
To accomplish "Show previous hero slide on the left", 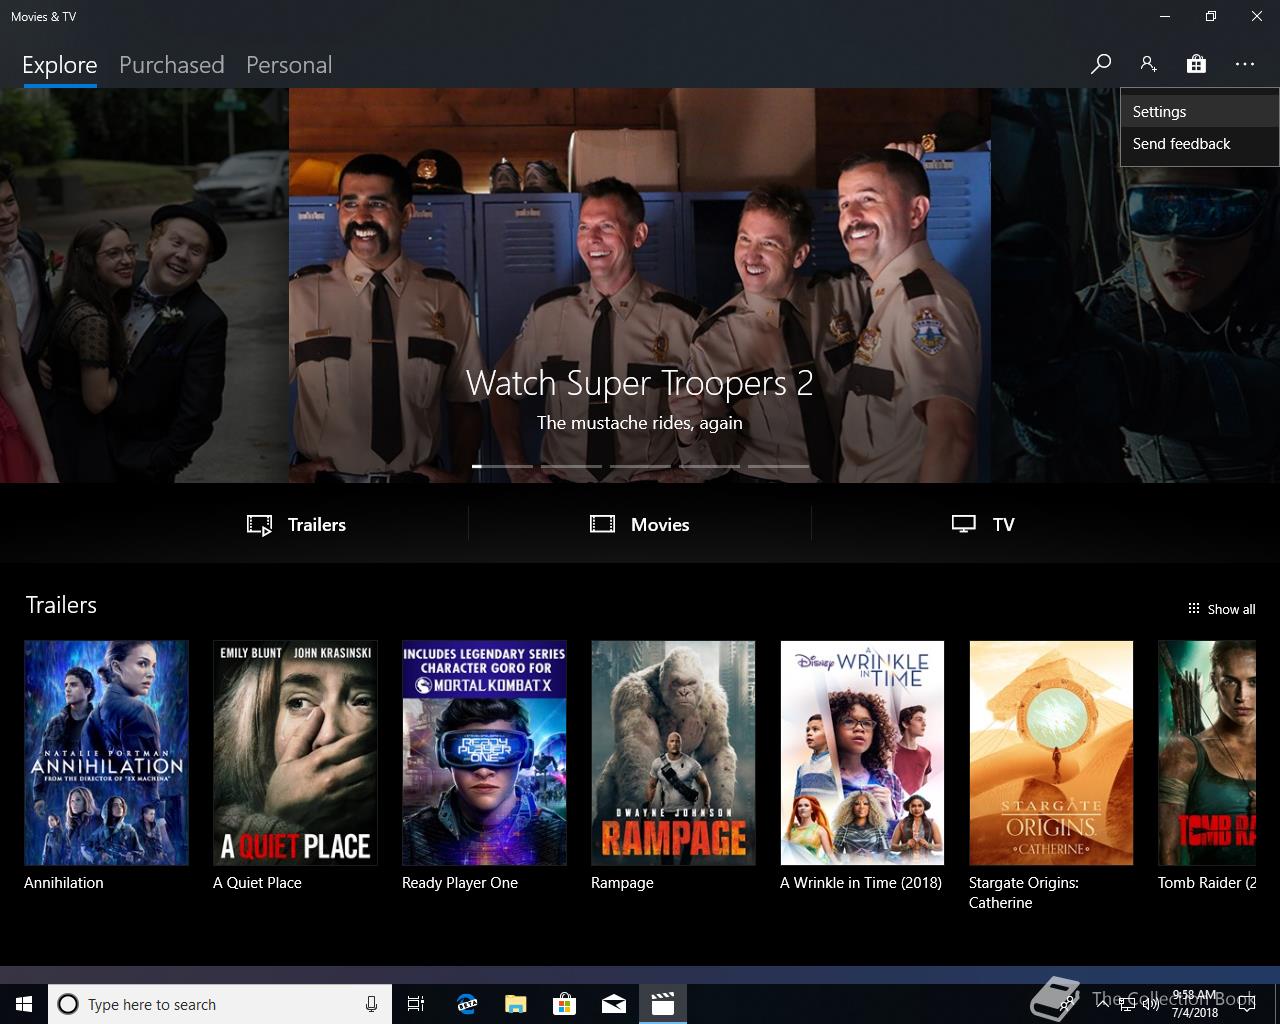I will (144, 285).
